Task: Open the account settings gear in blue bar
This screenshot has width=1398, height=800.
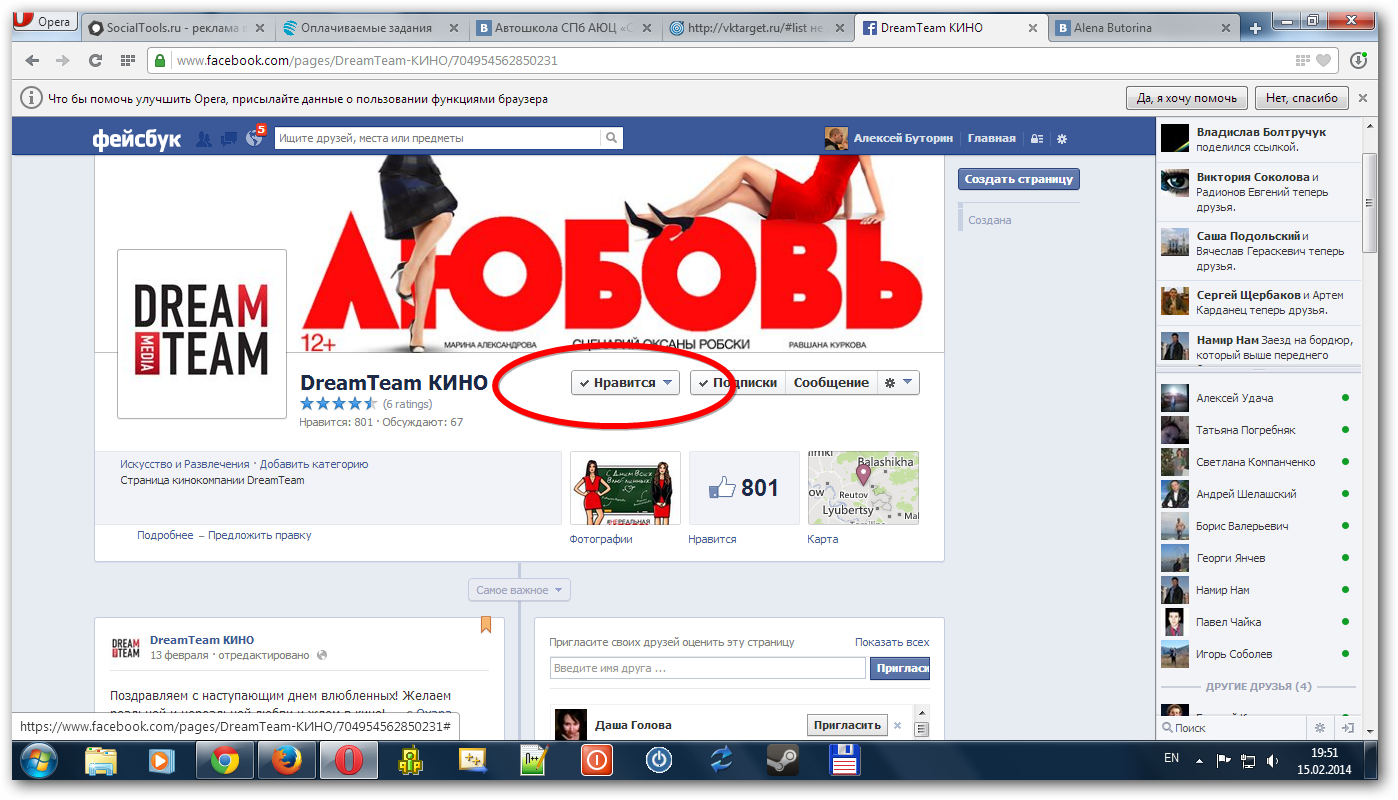Action: coord(1062,139)
